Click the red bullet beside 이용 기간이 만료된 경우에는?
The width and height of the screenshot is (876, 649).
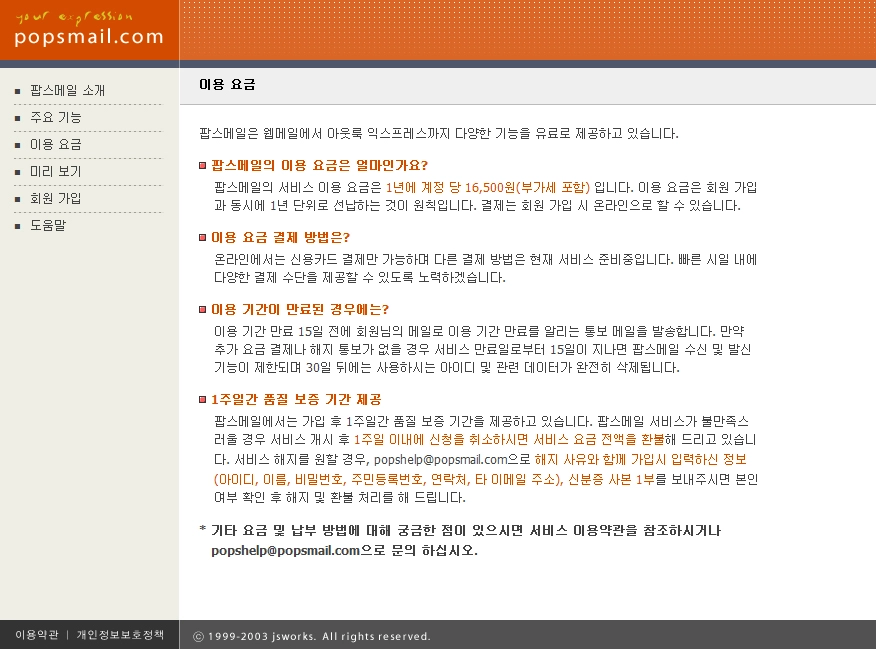point(203,309)
